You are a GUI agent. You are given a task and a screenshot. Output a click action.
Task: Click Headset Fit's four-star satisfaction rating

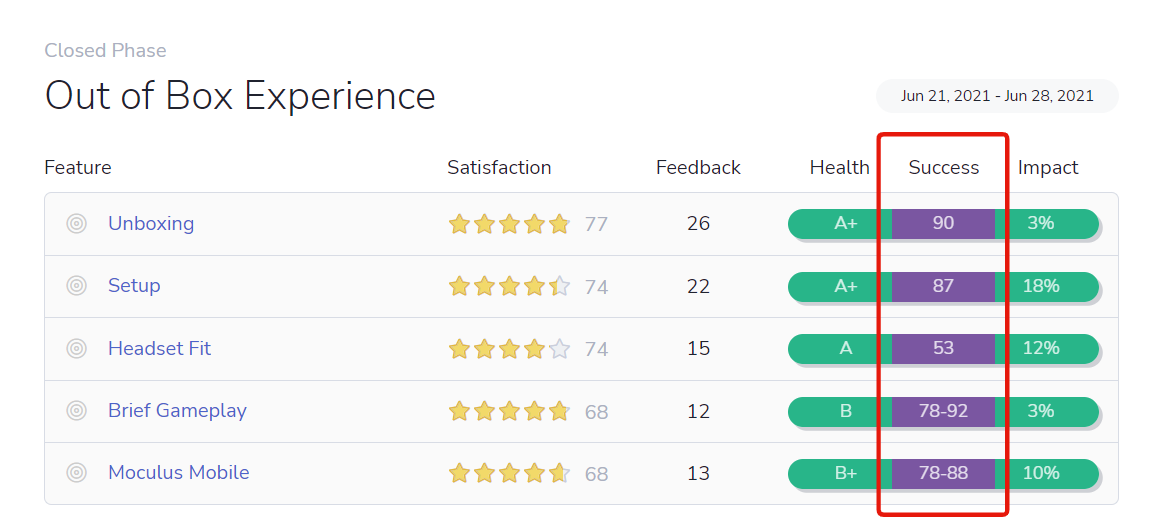pos(509,349)
